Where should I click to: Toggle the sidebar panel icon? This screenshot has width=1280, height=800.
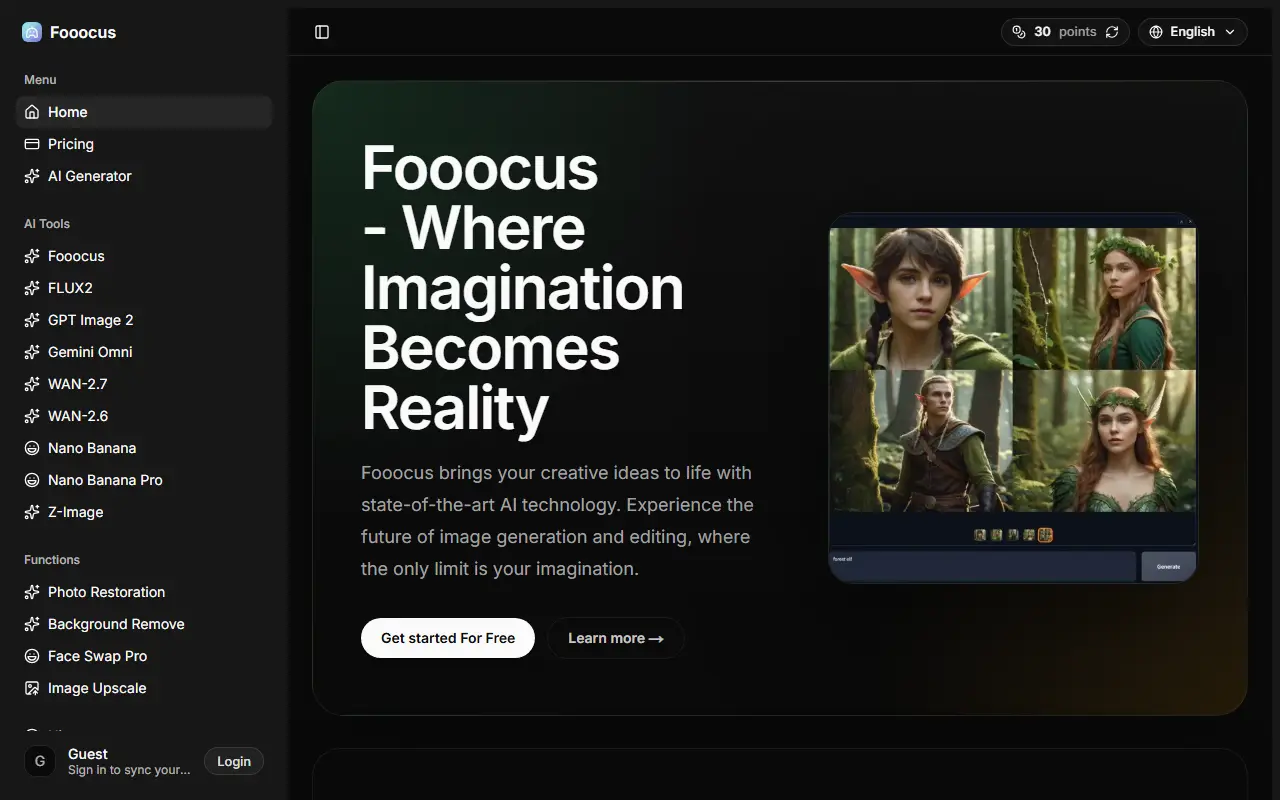point(322,32)
